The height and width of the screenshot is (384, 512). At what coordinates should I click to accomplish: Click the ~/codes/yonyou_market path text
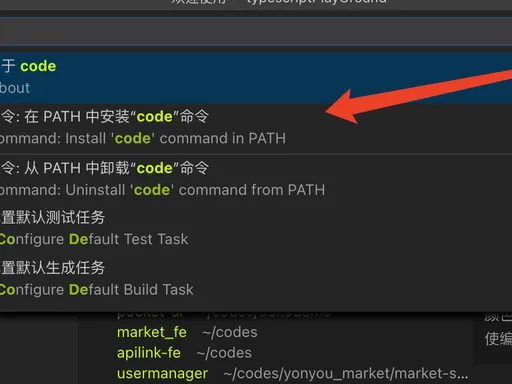tap(346, 374)
